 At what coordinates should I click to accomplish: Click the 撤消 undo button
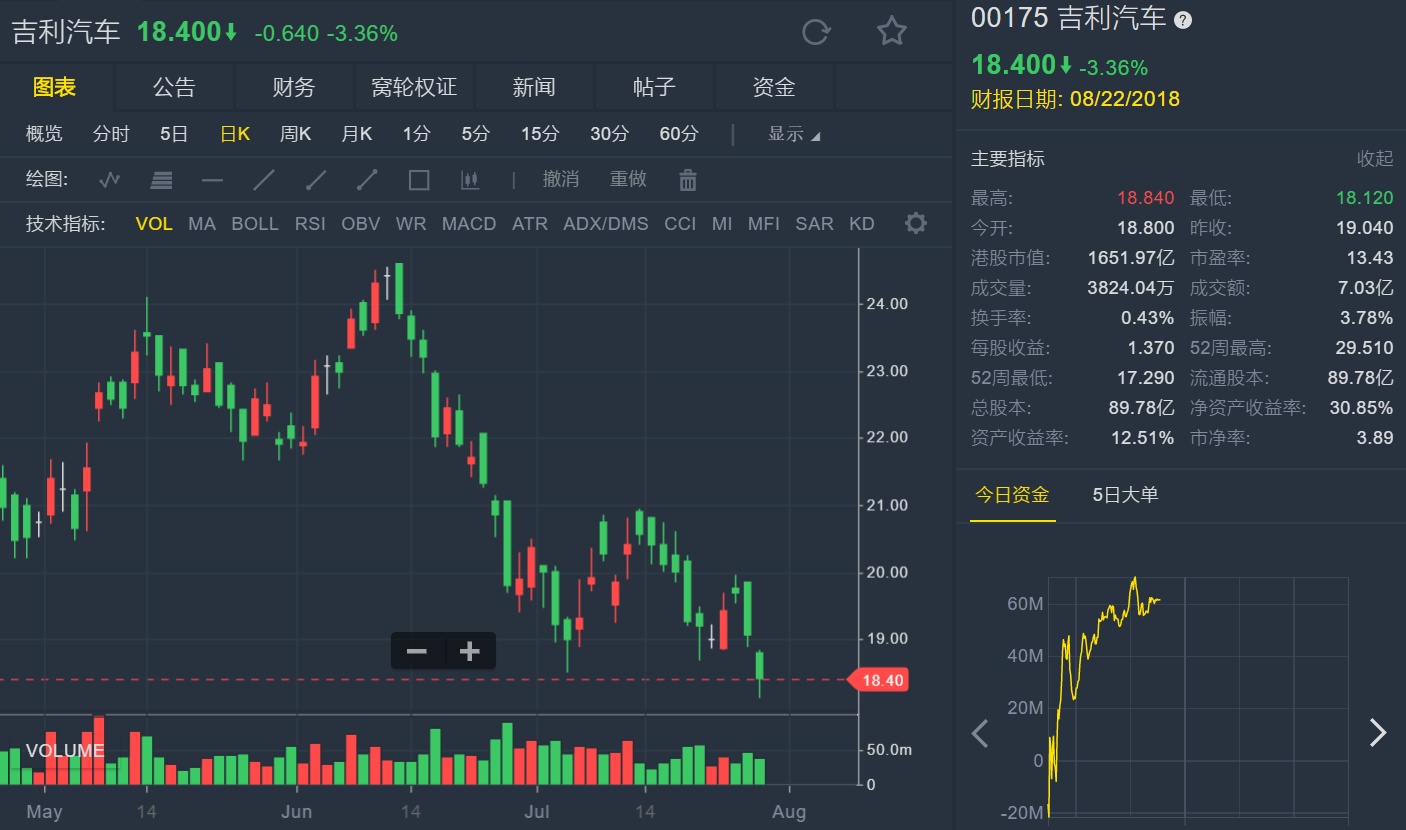coord(561,180)
